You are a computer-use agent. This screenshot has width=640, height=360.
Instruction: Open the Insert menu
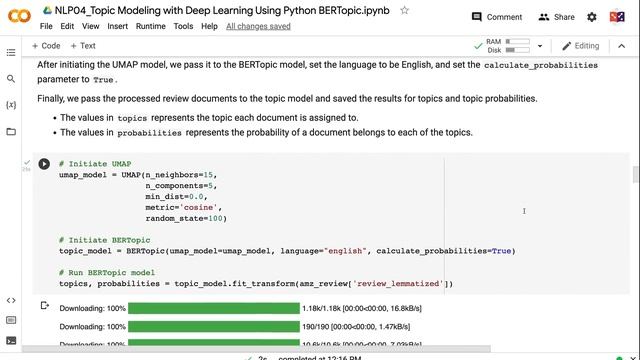[118, 26]
